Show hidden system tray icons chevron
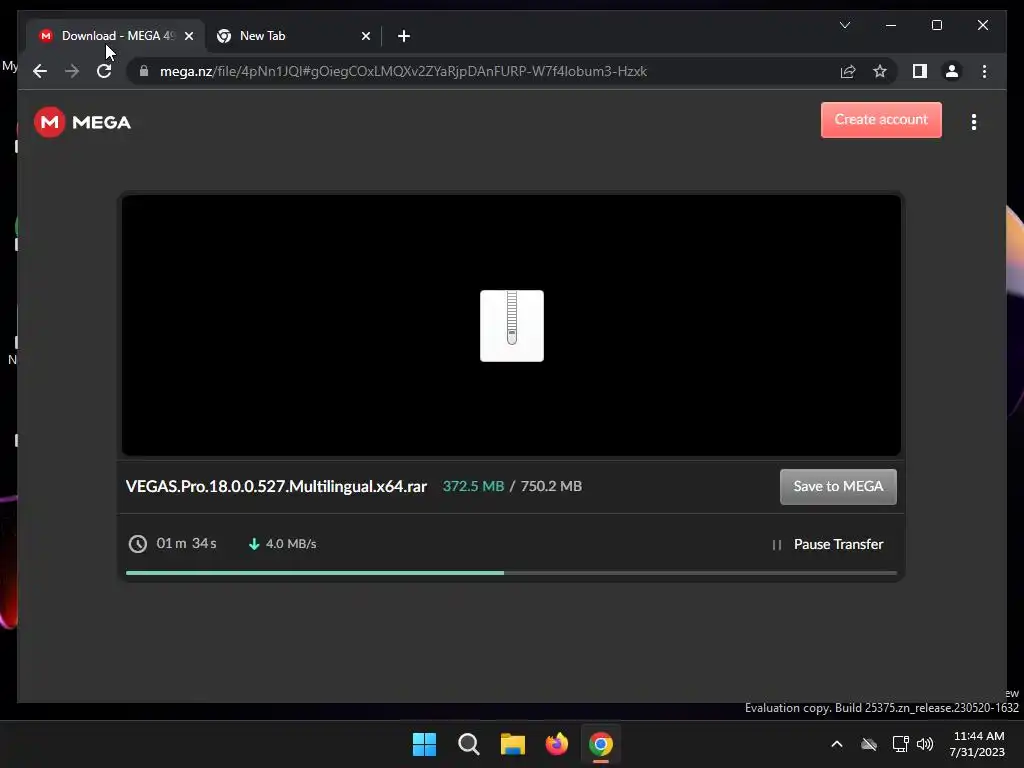1024x768 pixels. coord(837,744)
